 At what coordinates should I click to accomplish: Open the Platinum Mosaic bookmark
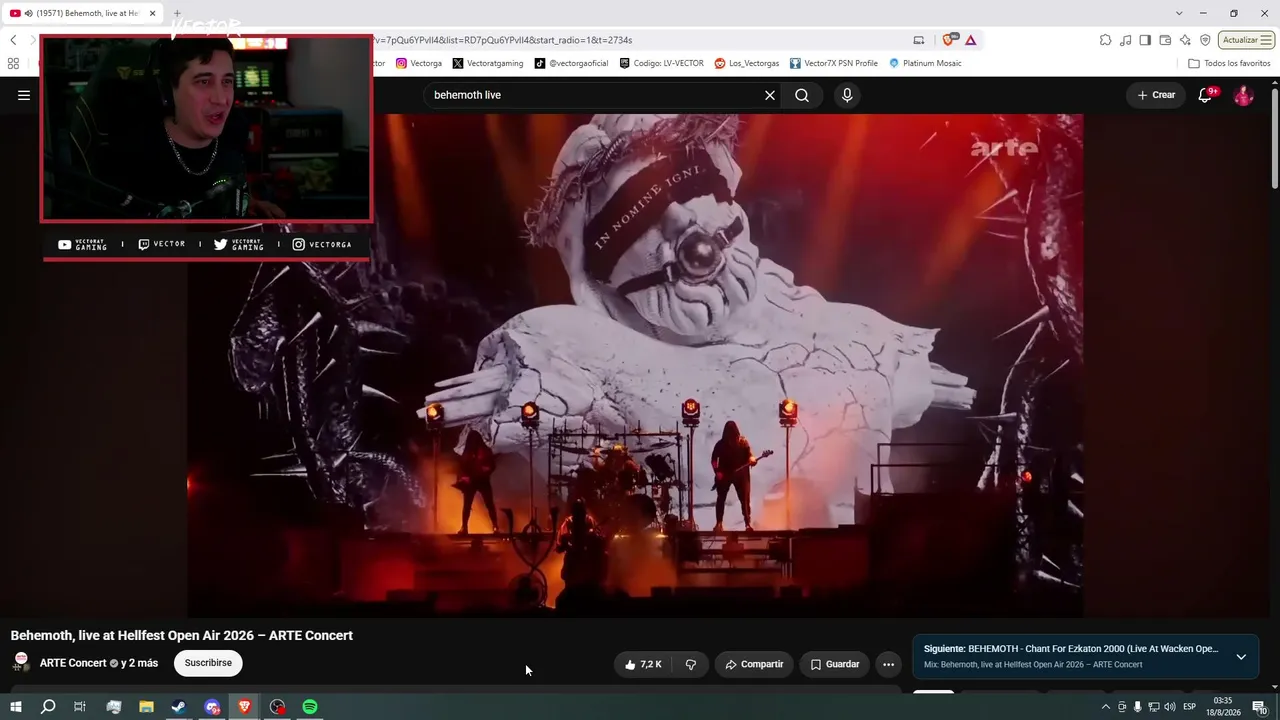coord(925,63)
